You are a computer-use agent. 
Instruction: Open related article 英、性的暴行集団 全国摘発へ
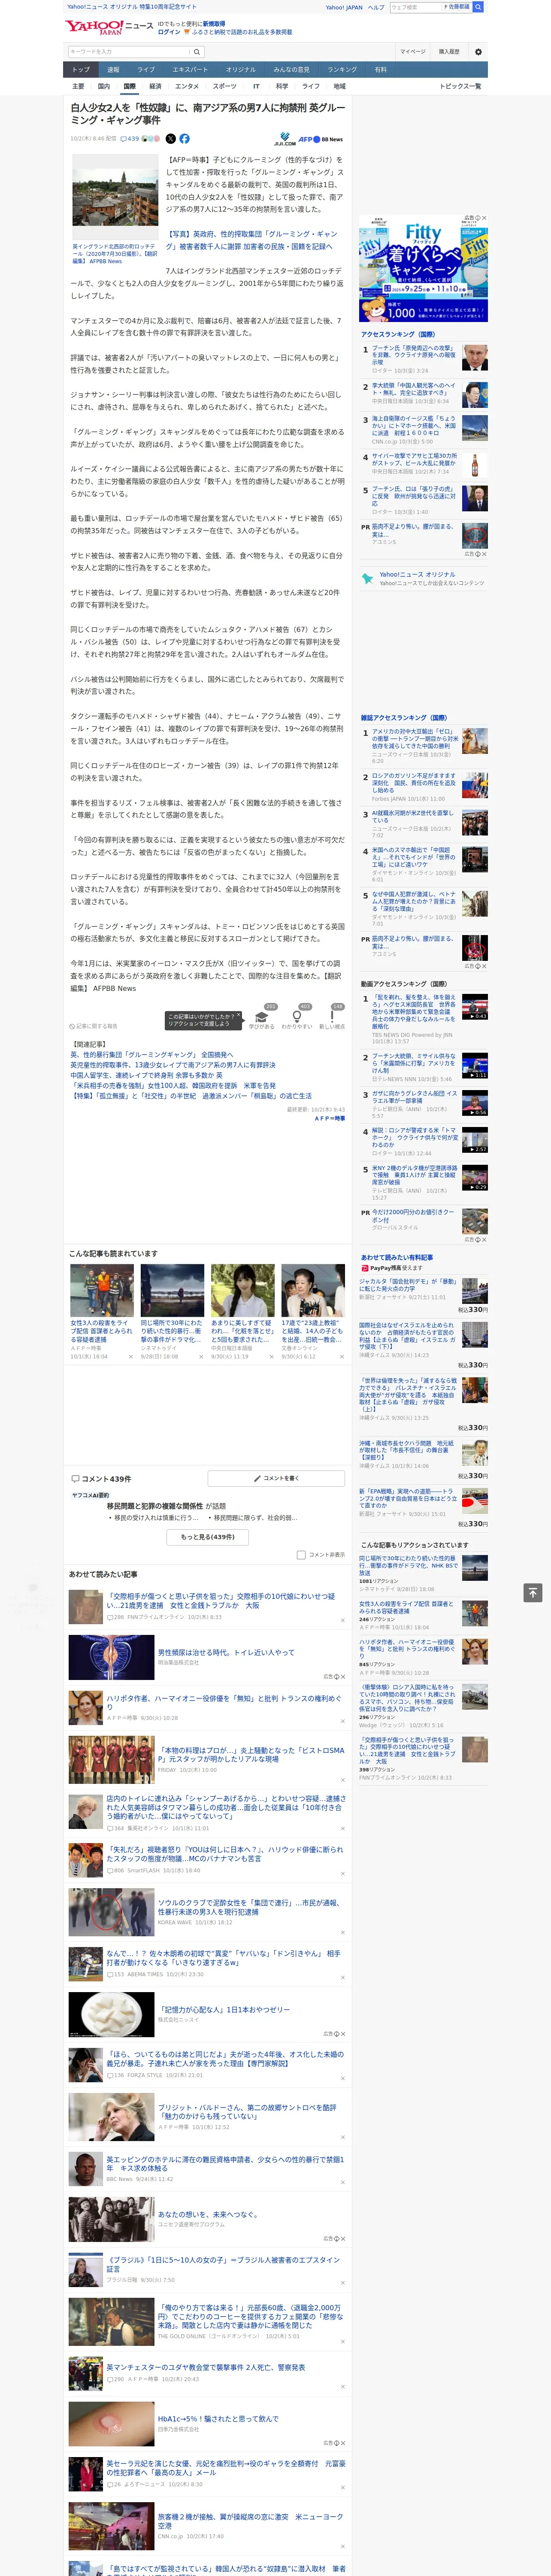click(151, 1055)
